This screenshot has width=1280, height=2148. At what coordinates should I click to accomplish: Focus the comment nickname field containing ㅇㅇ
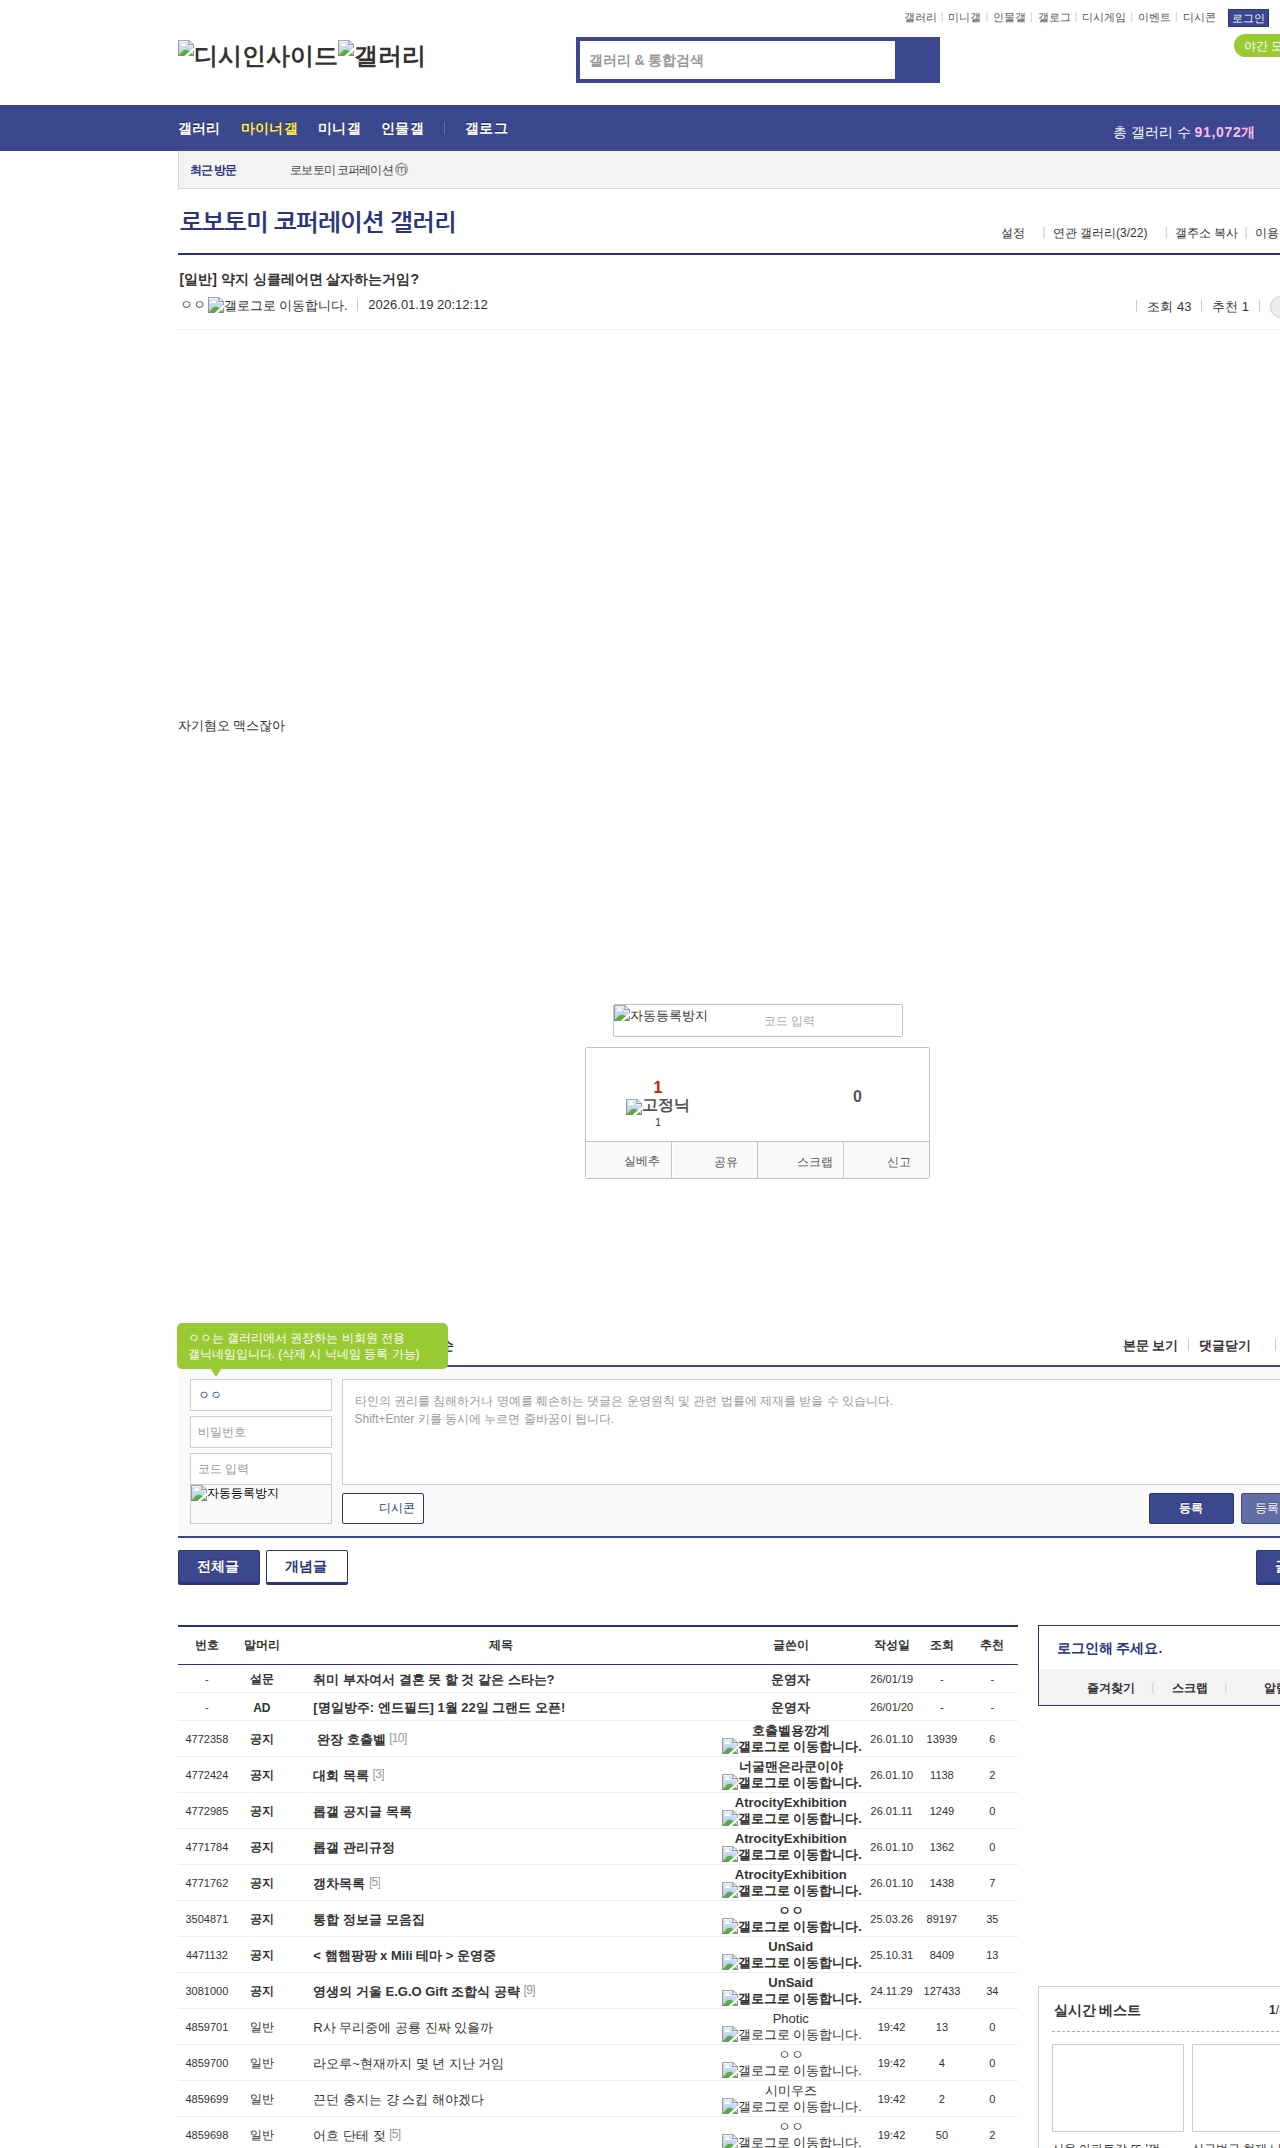261,1395
